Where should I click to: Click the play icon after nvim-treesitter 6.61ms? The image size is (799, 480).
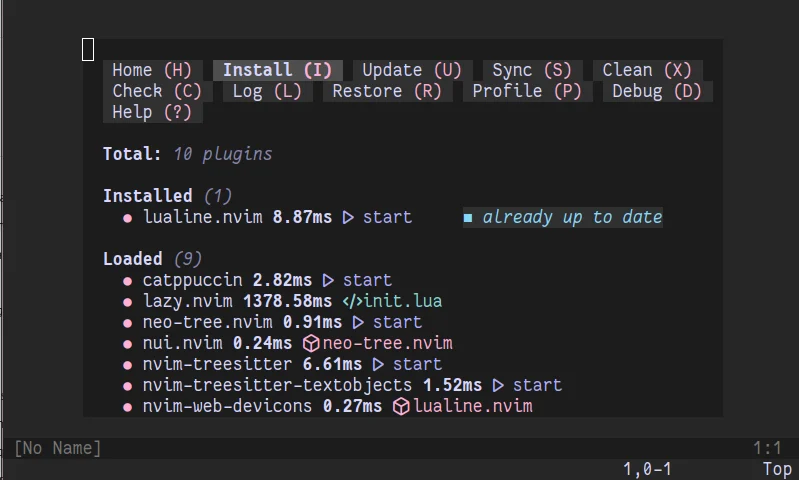tap(378, 364)
